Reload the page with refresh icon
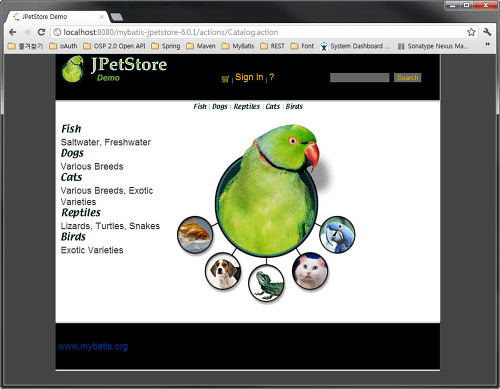500x389 pixels. [x=41, y=32]
